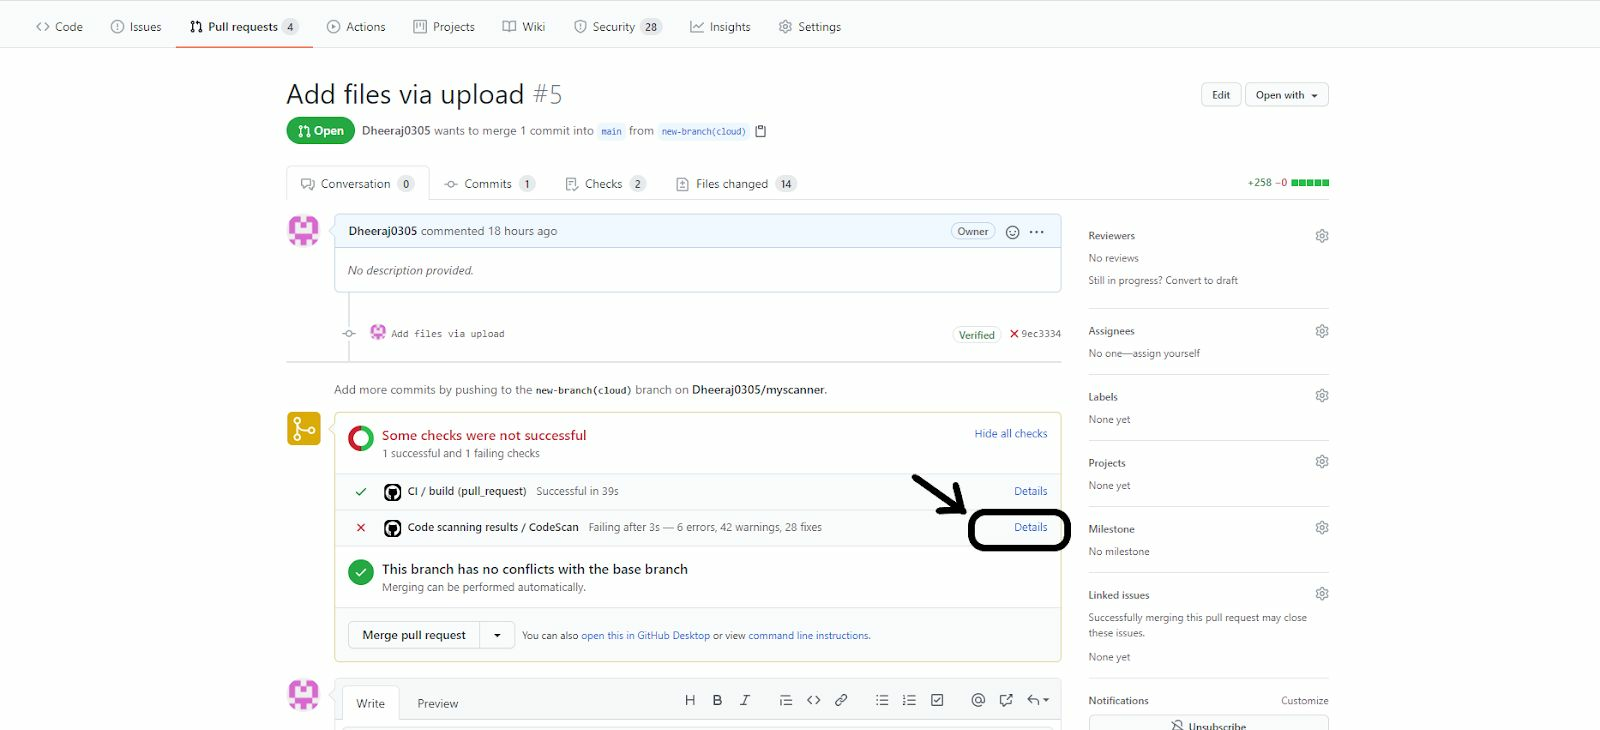Open the comment's three-dot options menu
The width and height of the screenshot is (1600, 730).
1037,232
